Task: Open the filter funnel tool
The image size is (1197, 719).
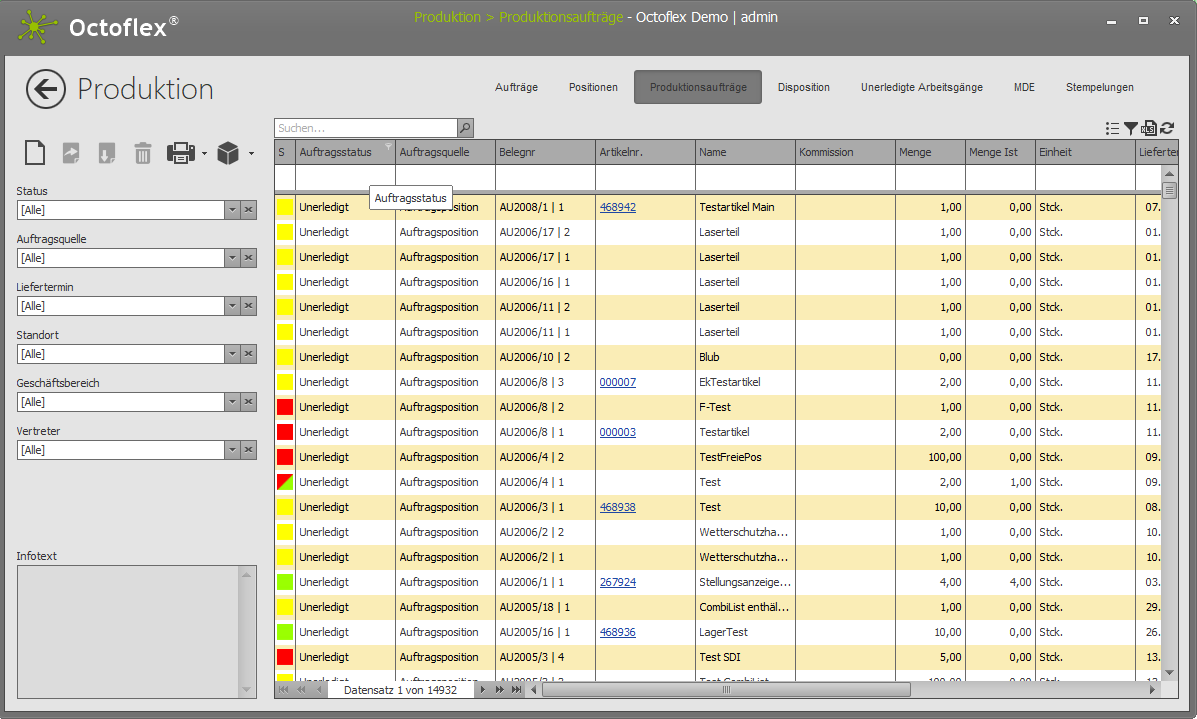Action: (x=1130, y=128)
